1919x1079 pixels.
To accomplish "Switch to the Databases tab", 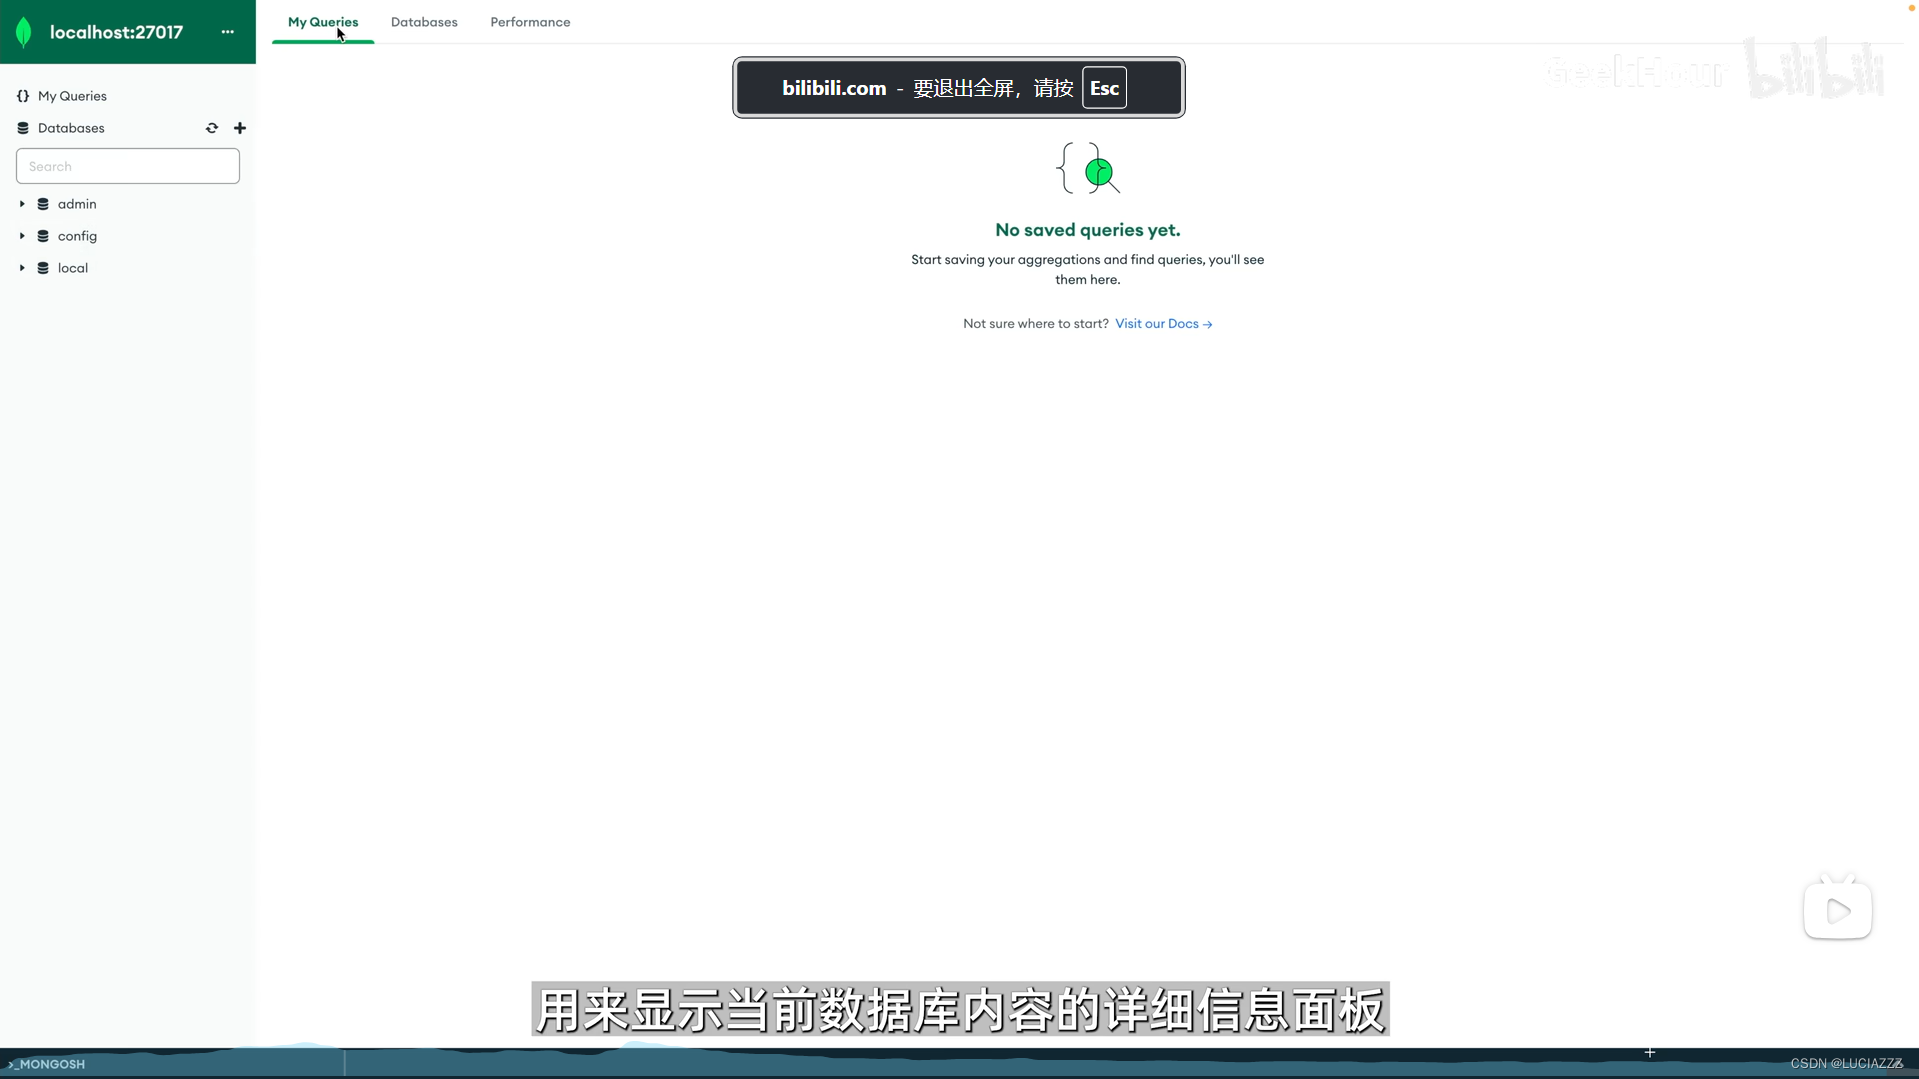I will point(424,22).
